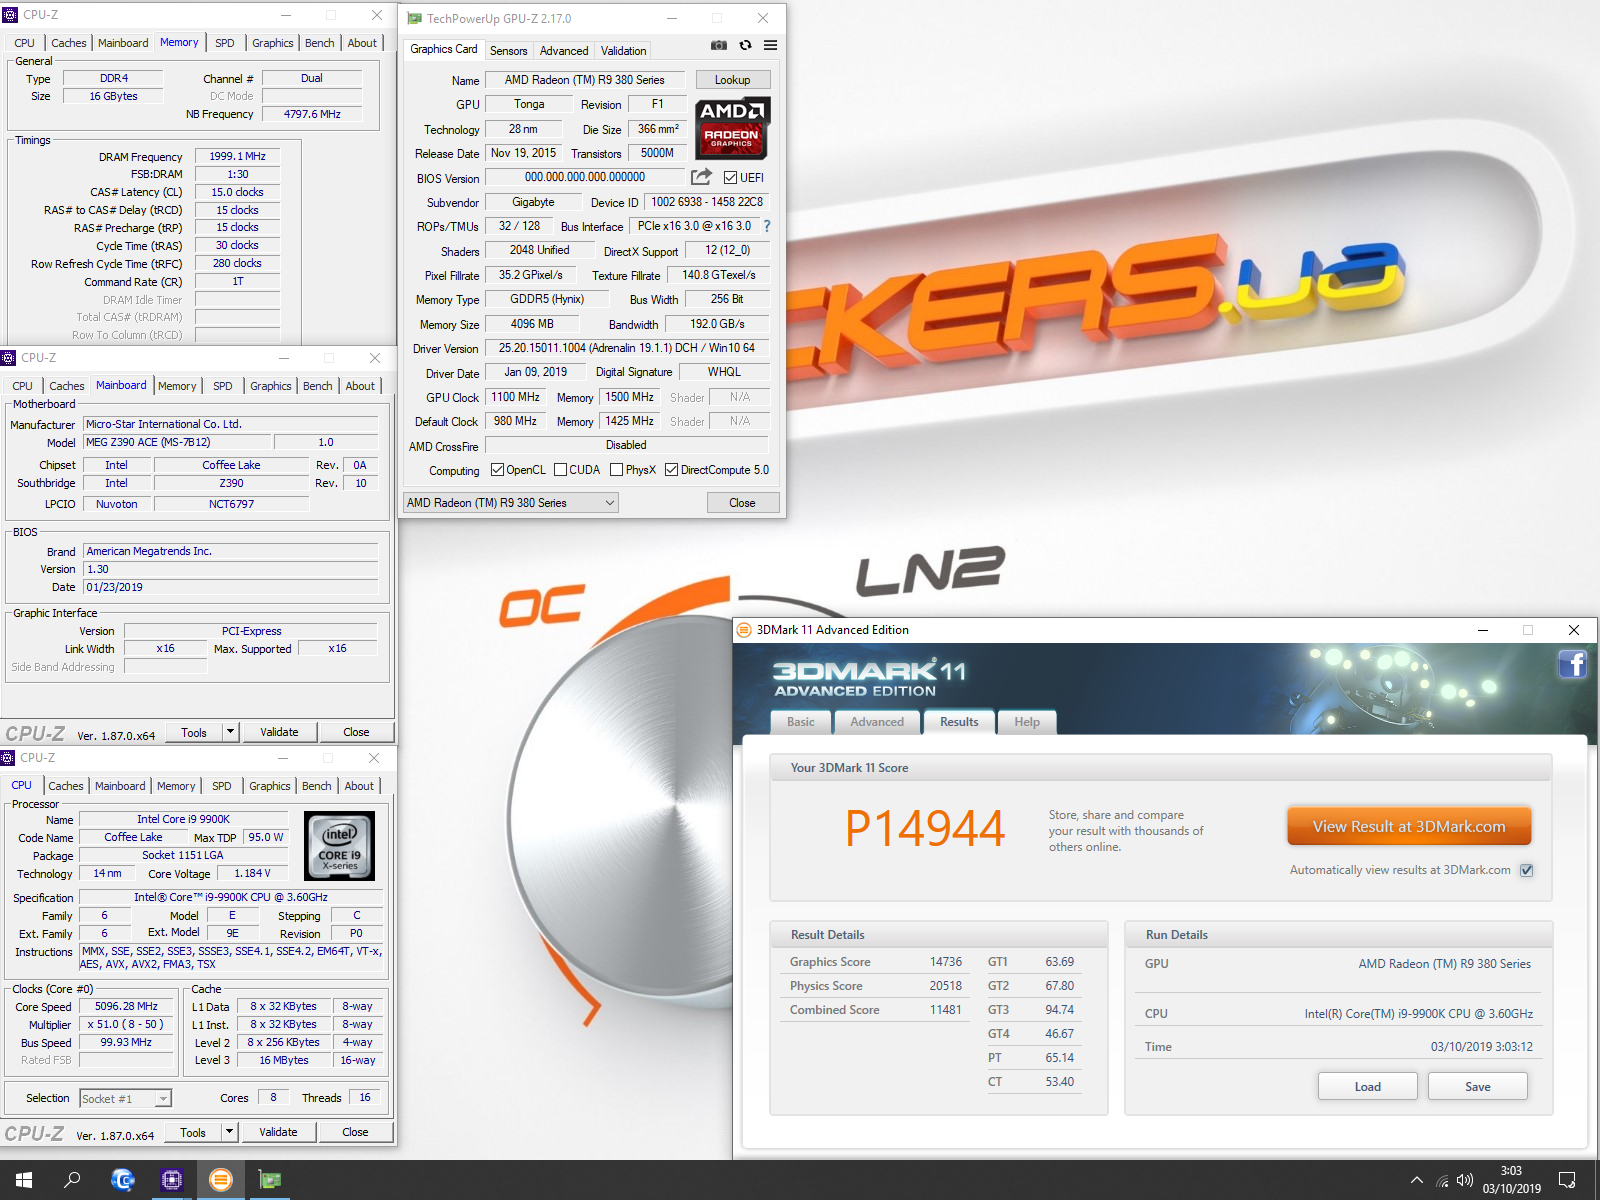Image resolution: width=1600 pixels, height=1200 pixels.
Task: Switch to Validation tab in GPU-Z
Action: [623, 51]
